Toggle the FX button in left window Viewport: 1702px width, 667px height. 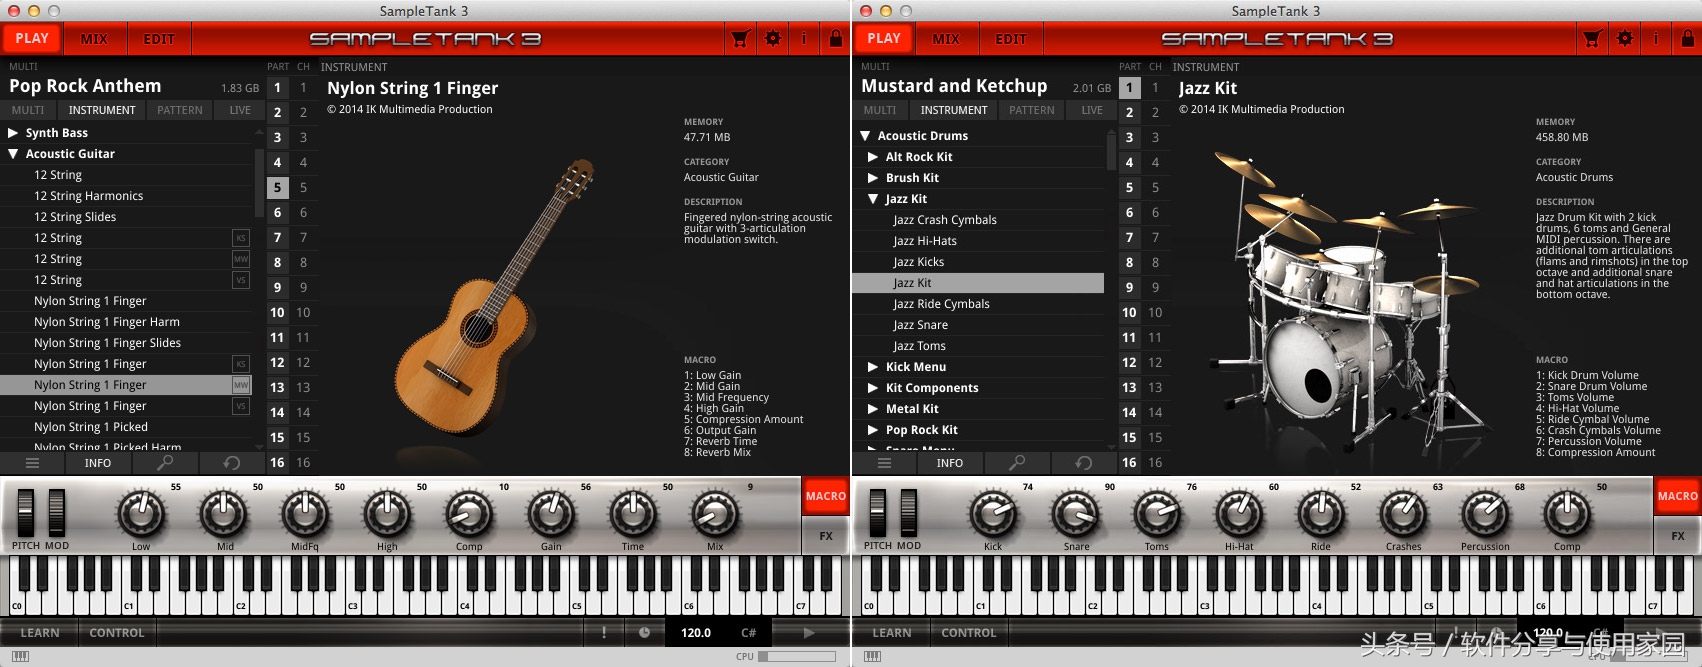coord(826,536)
